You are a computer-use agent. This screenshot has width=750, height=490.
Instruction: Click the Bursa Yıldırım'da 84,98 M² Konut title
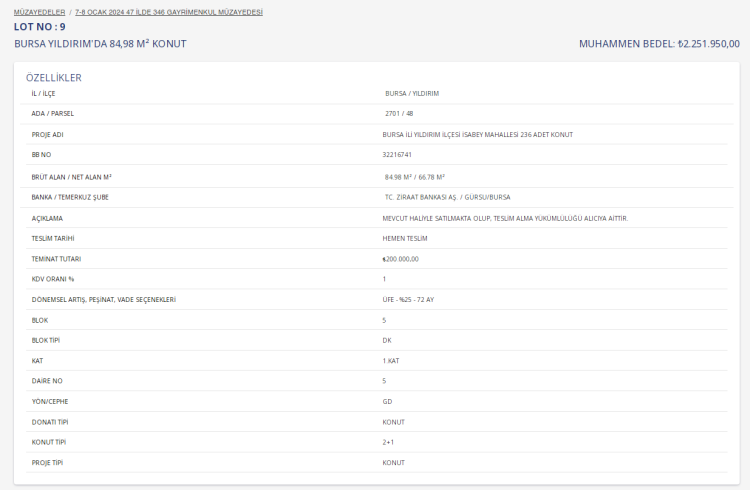100,44
